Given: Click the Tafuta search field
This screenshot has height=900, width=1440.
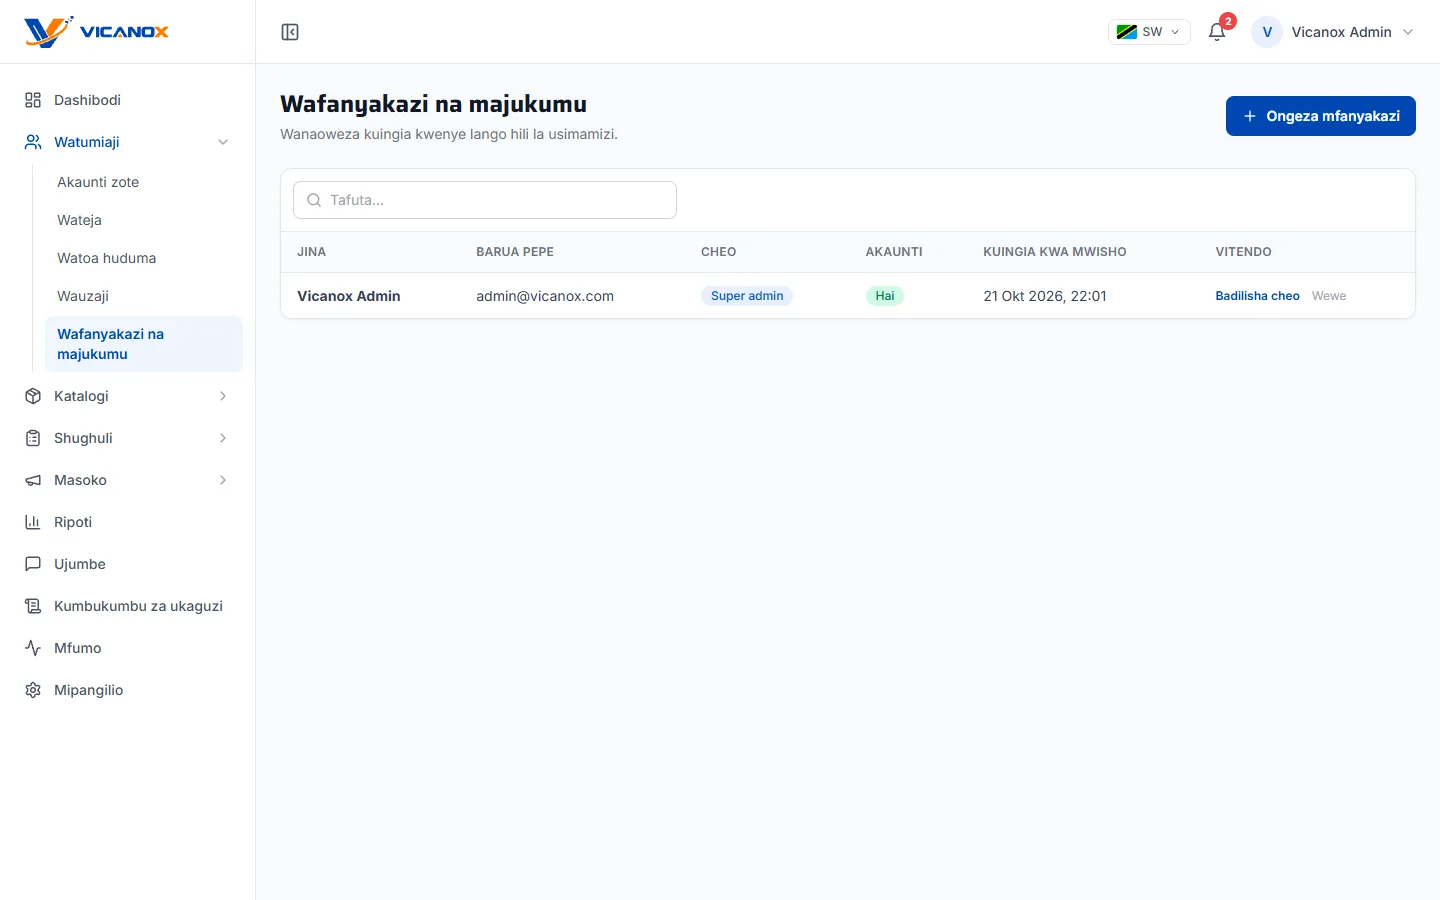Looking at the screenshot, I should [485, 200].
